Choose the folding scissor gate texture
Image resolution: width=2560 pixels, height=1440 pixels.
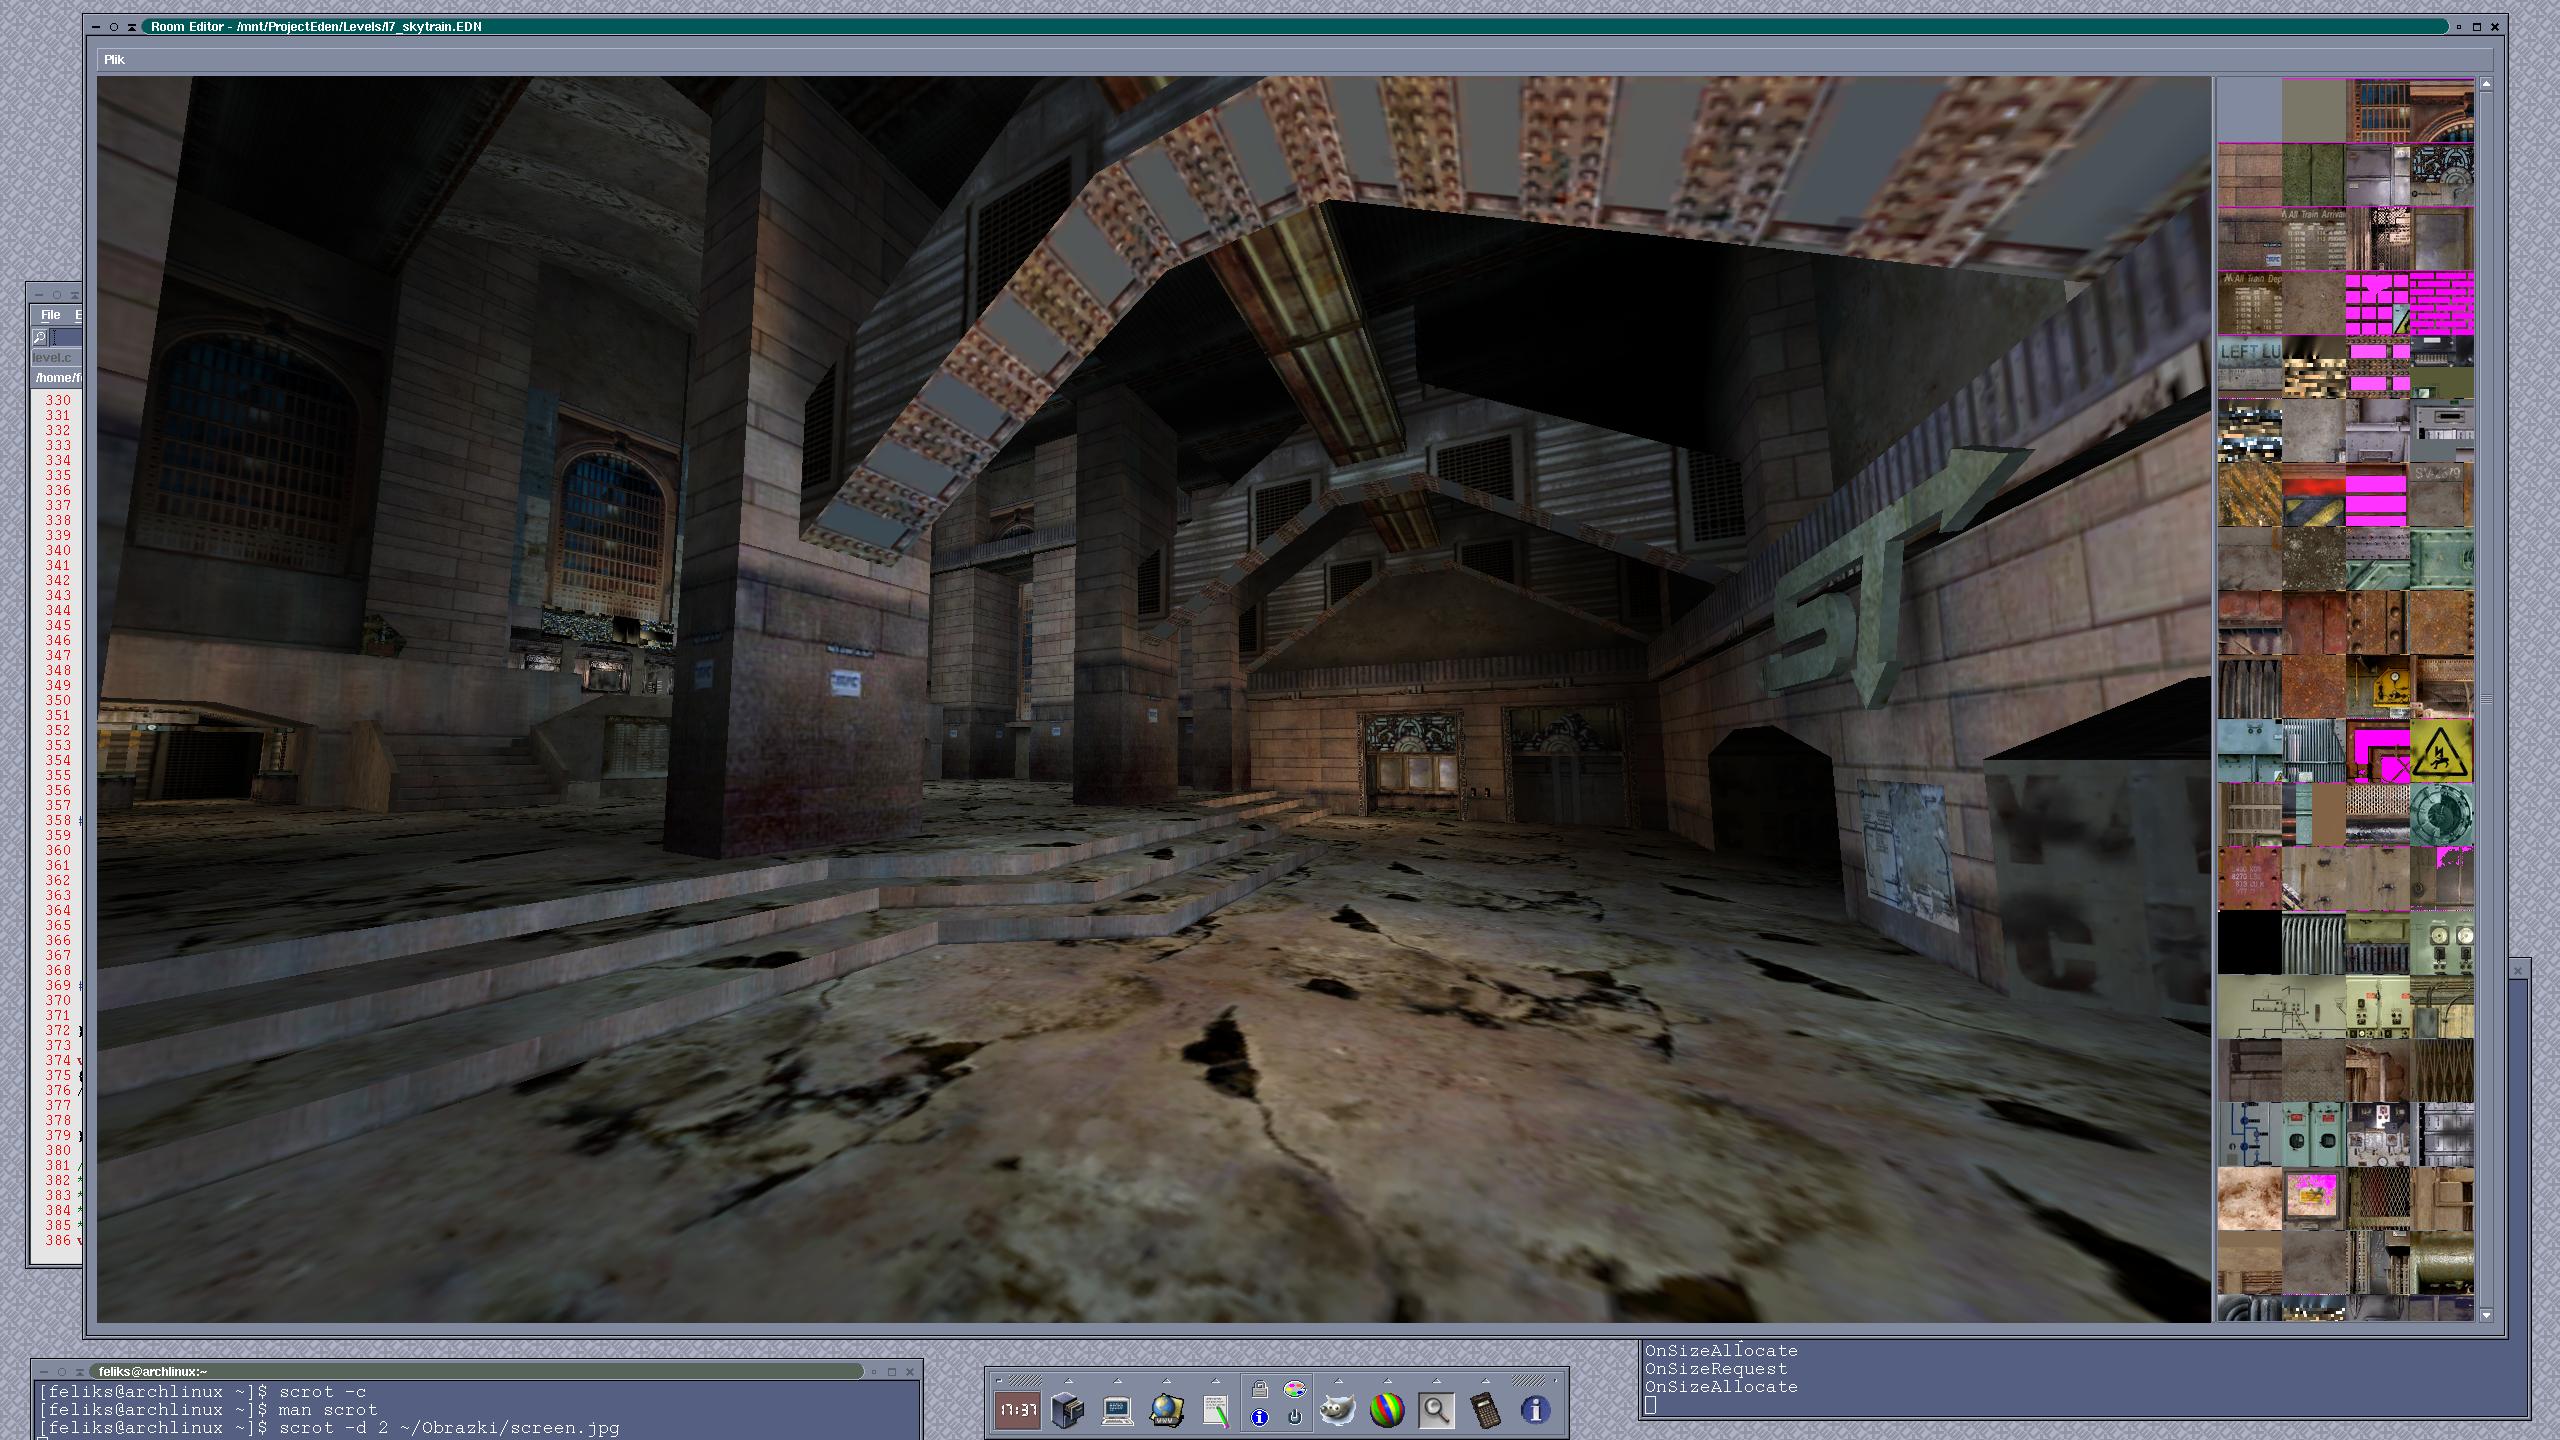pyautogui.click(x=2442, y=1071)
